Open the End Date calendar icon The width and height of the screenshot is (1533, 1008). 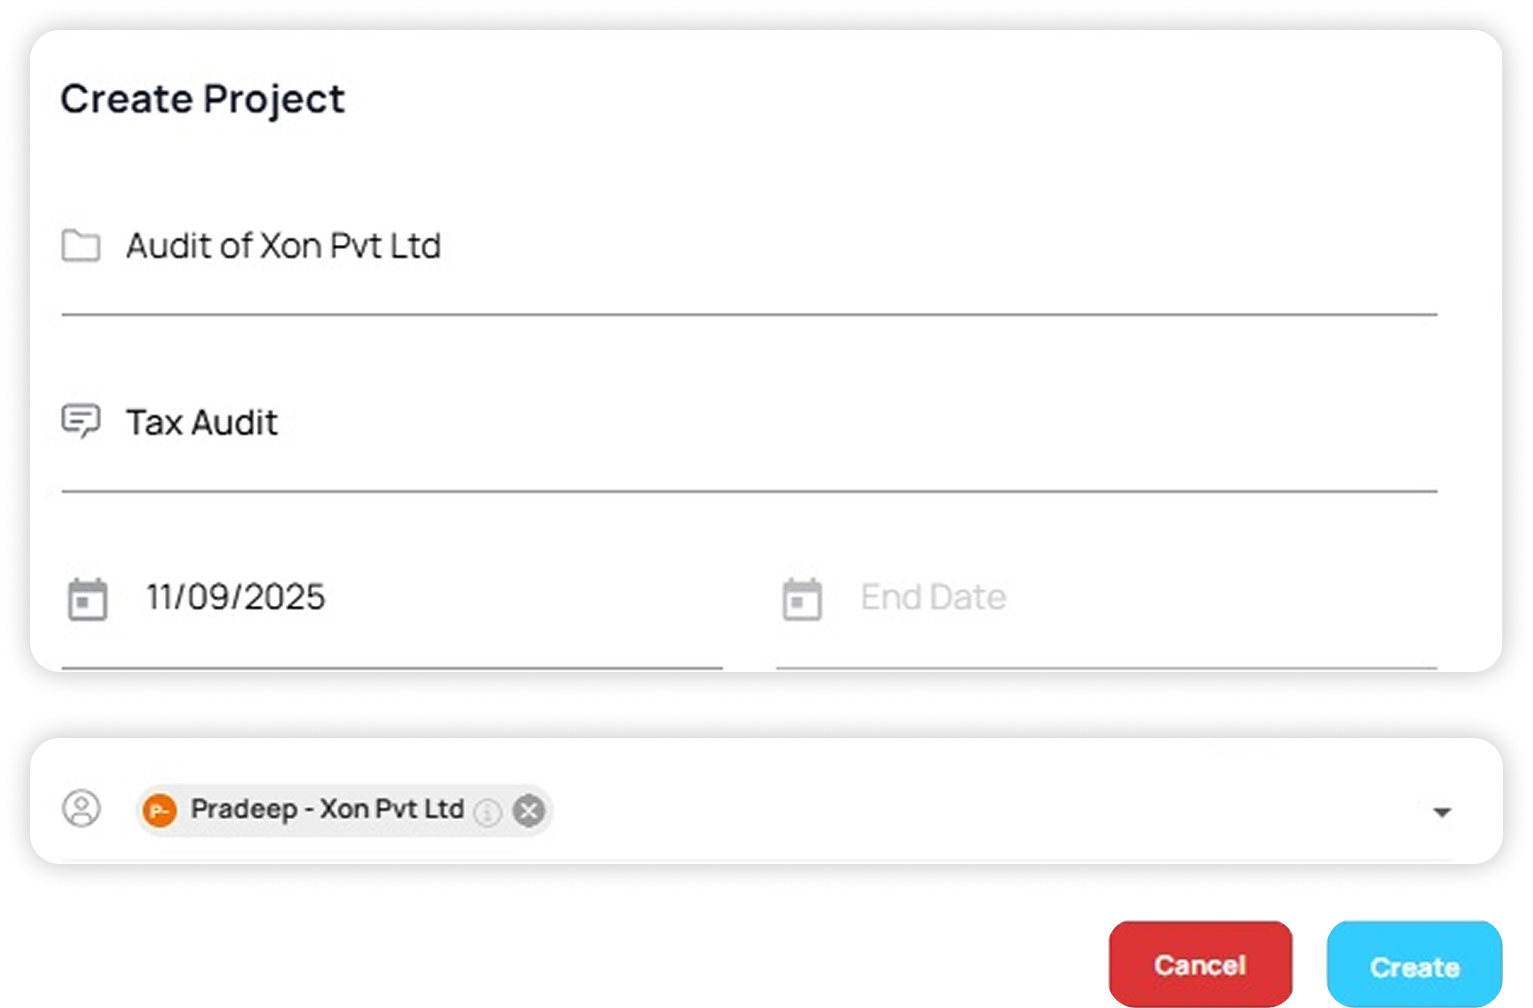[x=801, y=598]
